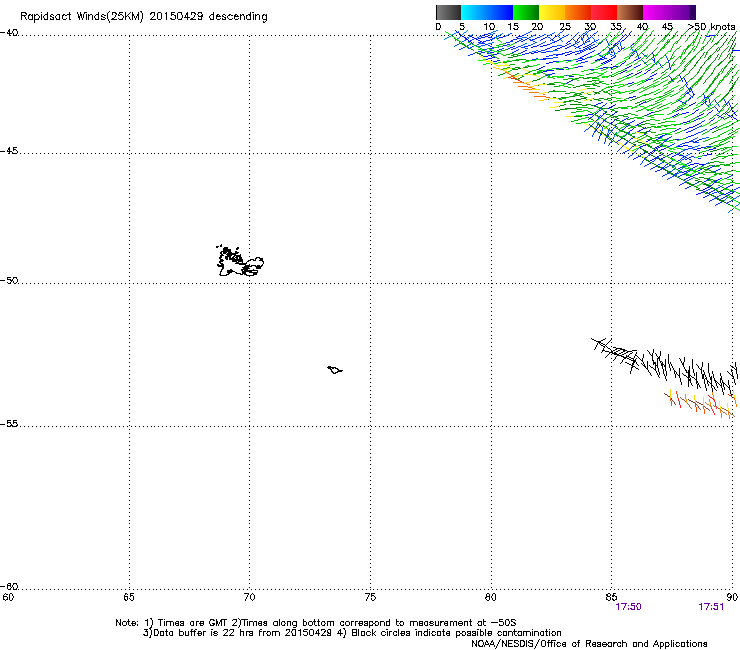Click the 75 longitude axis label
Screen dimensions: 740x650
click(370, 598)
